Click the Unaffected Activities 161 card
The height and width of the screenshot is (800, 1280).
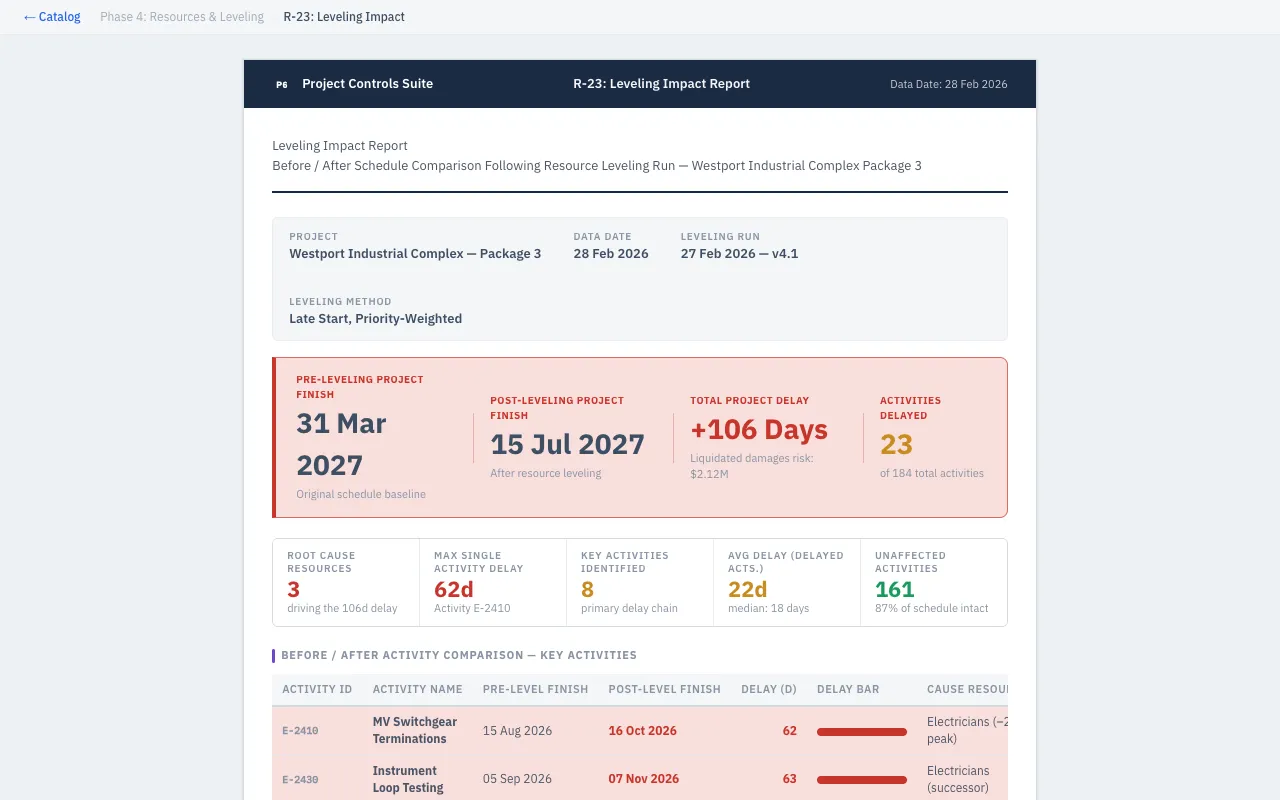pos(933,583)
